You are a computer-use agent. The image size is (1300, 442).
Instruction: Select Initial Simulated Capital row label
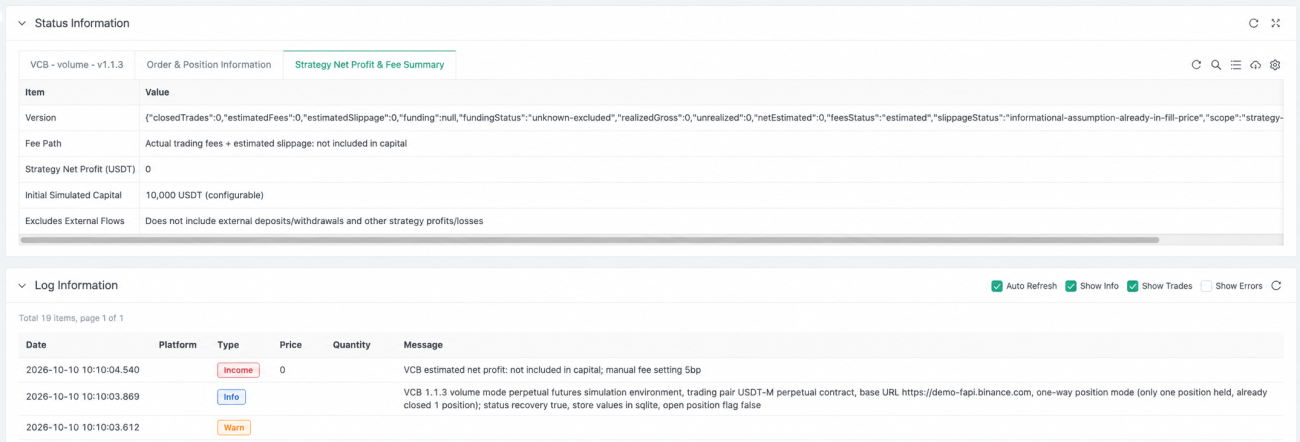tap(72, 195)
